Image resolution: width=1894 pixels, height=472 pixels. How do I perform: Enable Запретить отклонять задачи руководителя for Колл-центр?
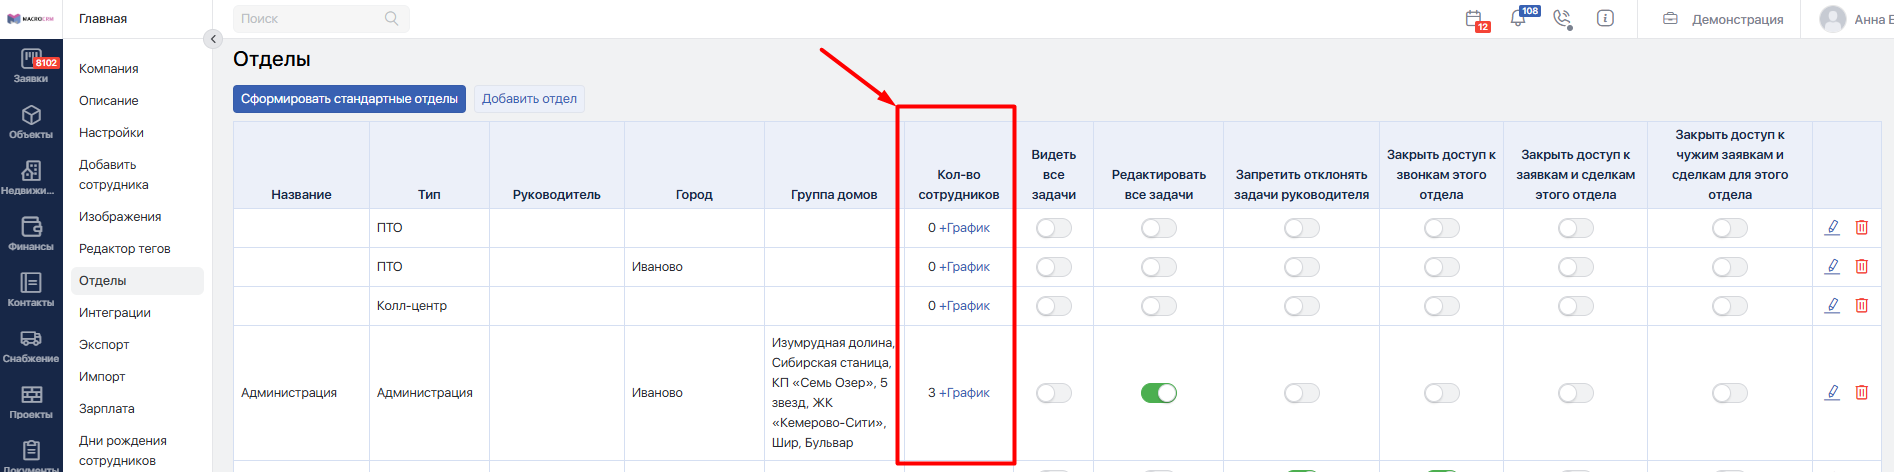pos(1301,306)
